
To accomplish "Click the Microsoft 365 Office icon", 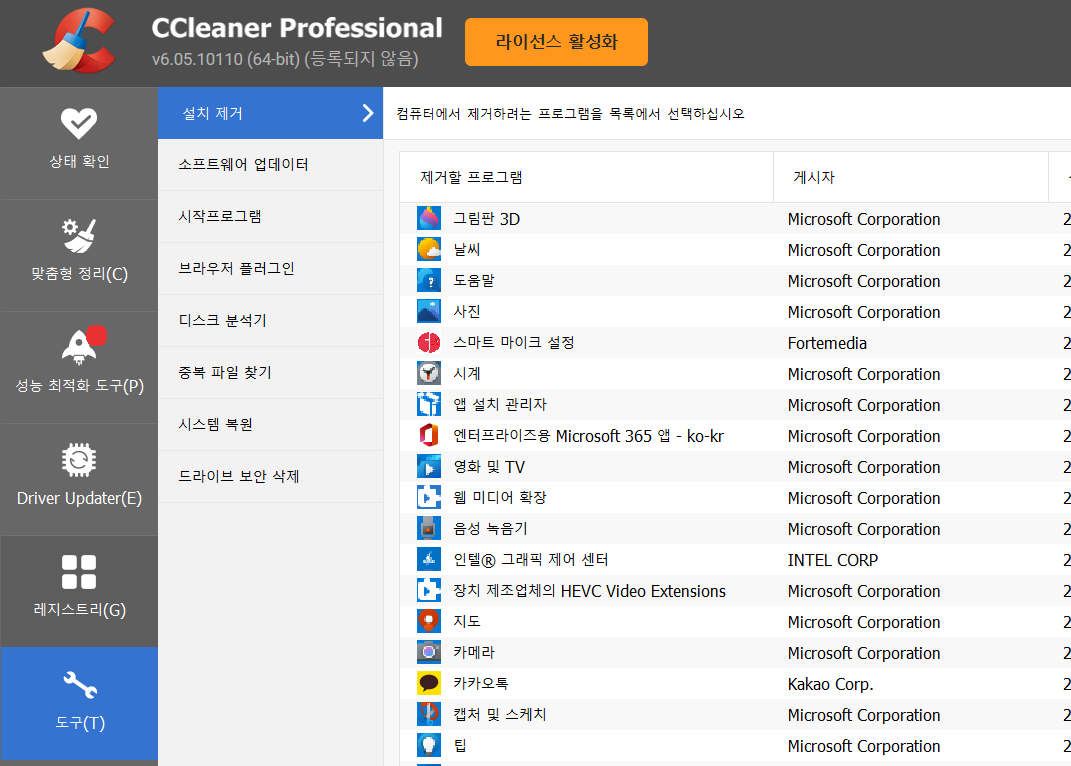I will [429, 435].
